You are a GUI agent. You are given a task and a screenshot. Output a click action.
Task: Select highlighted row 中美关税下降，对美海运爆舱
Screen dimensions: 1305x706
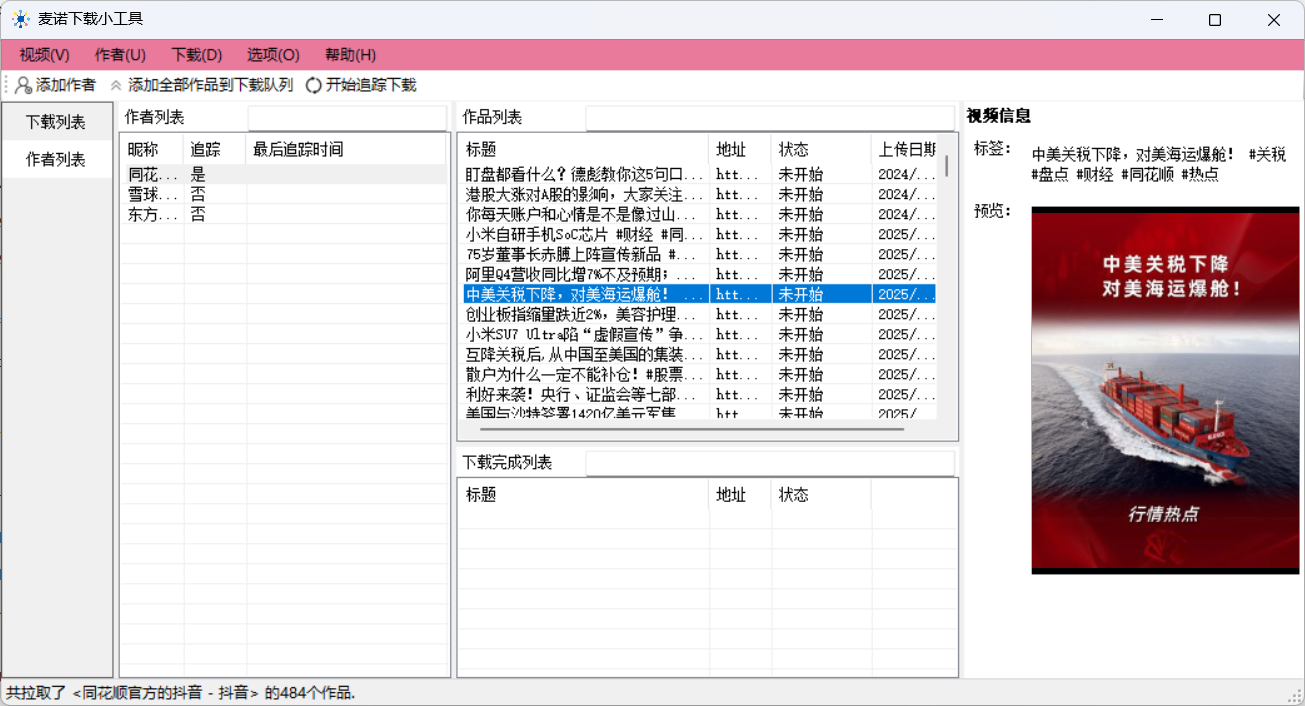pos(700,294)
